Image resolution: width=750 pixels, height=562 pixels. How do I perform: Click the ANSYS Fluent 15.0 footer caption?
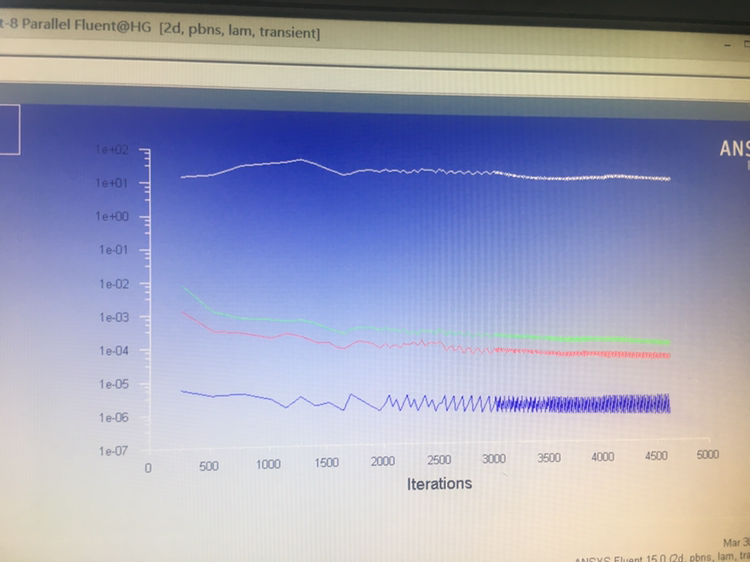tap(662, 558)
